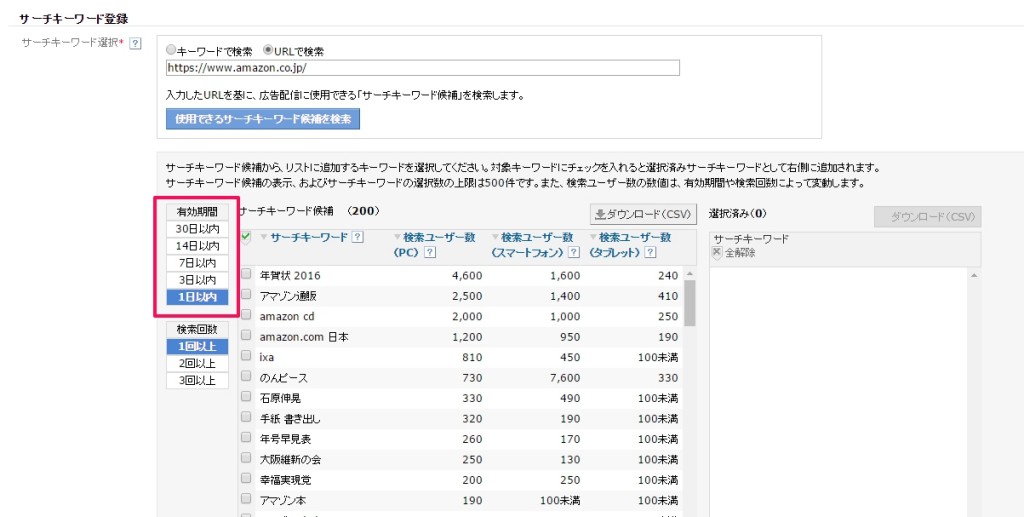Click 使用できるサーチキーワード候補を検索 button

pyautogui.click(x=263, y=119)
